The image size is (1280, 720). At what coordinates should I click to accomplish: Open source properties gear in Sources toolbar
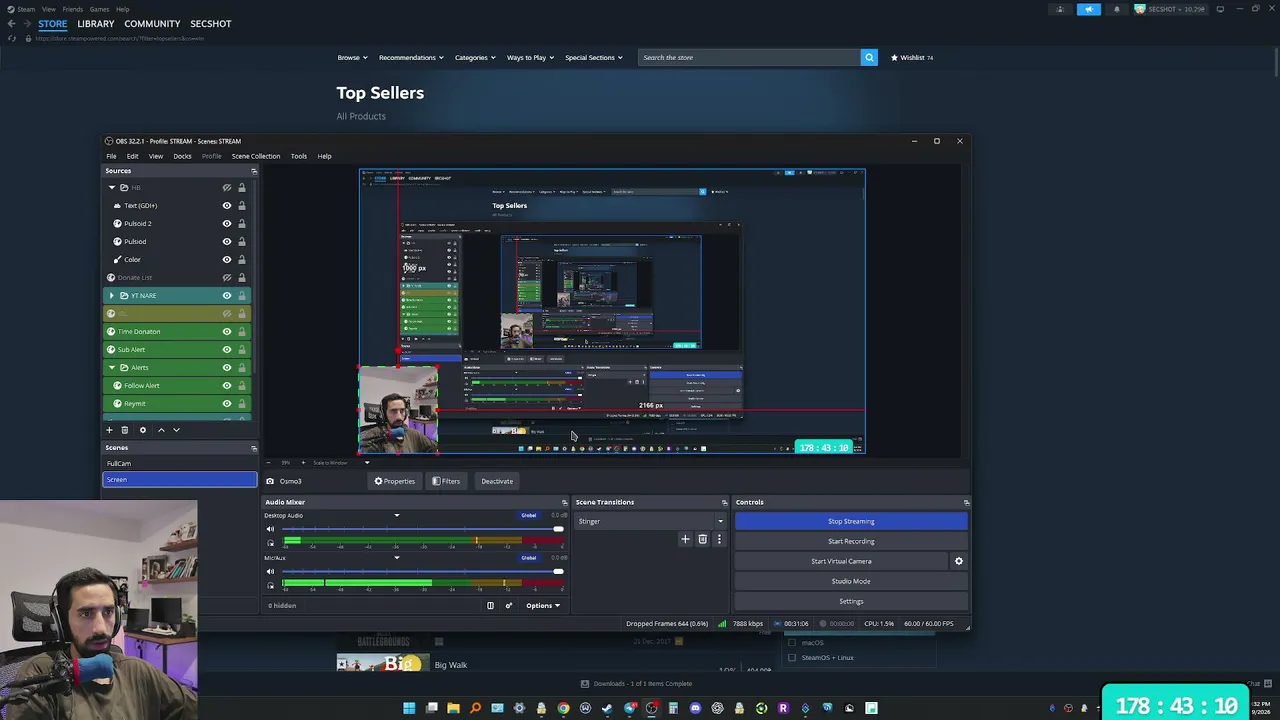click(x=142, y=430)
